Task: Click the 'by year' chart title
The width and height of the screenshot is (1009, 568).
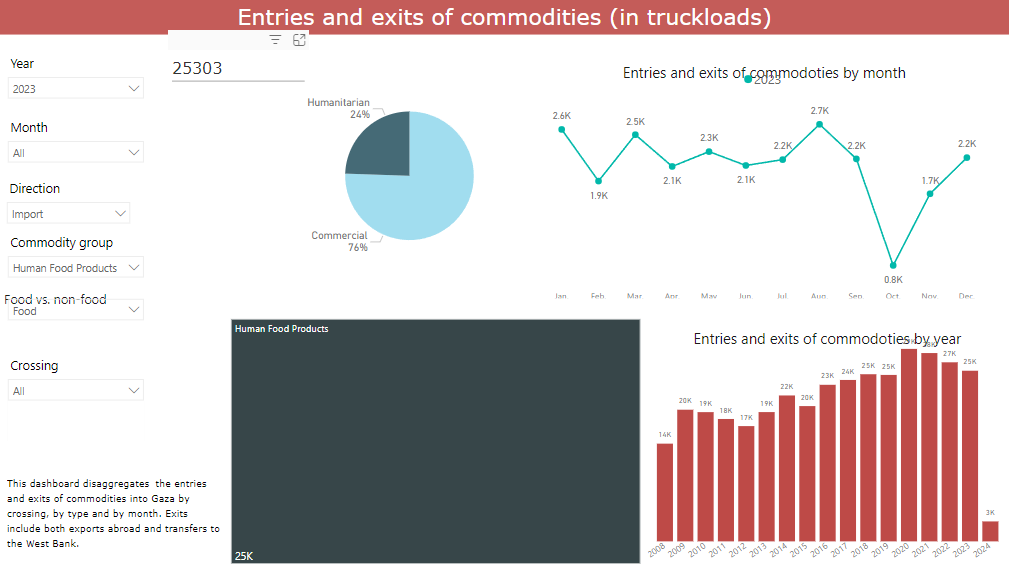Action: 827,339
